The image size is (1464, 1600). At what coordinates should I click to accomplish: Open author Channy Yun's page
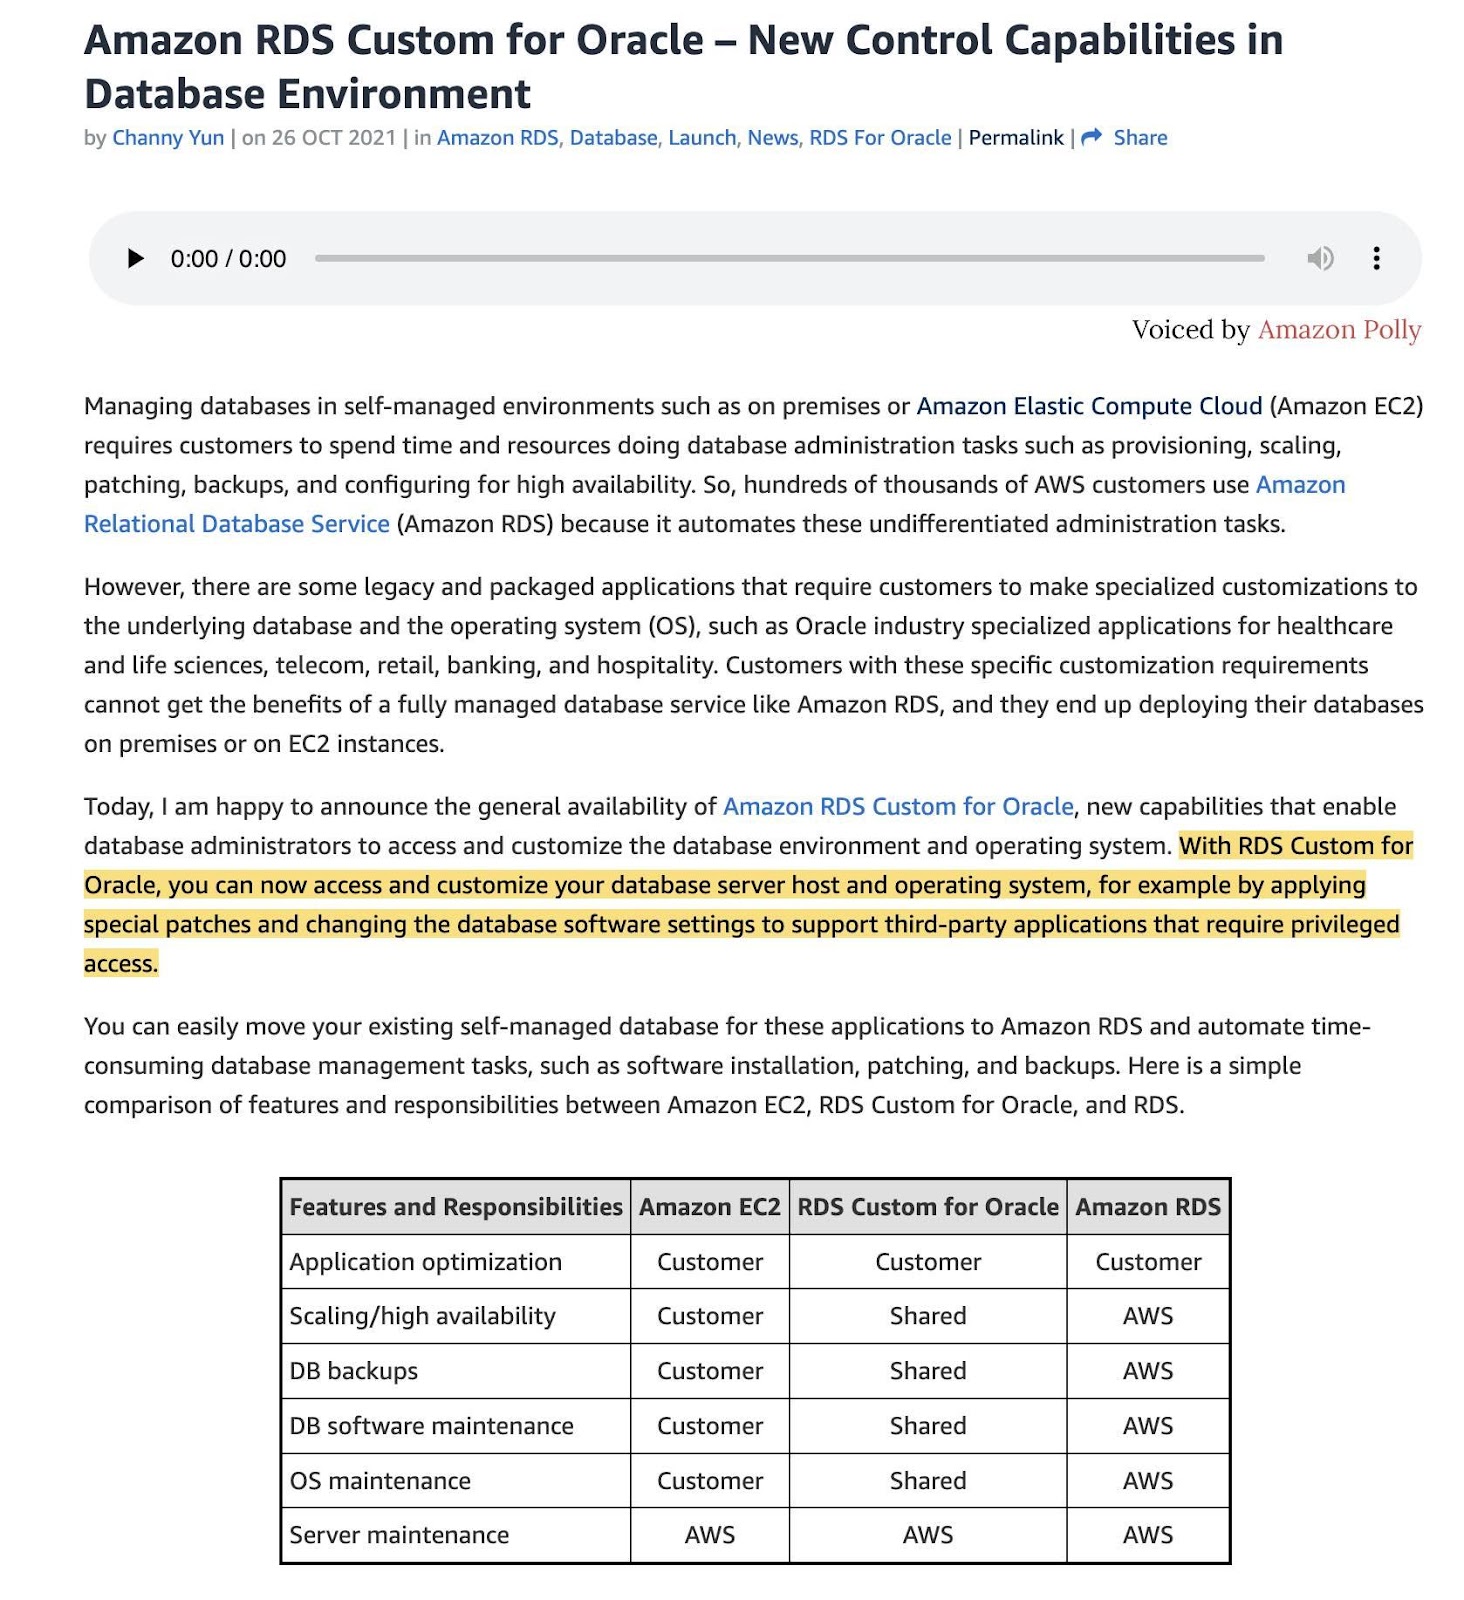[168, 138]
